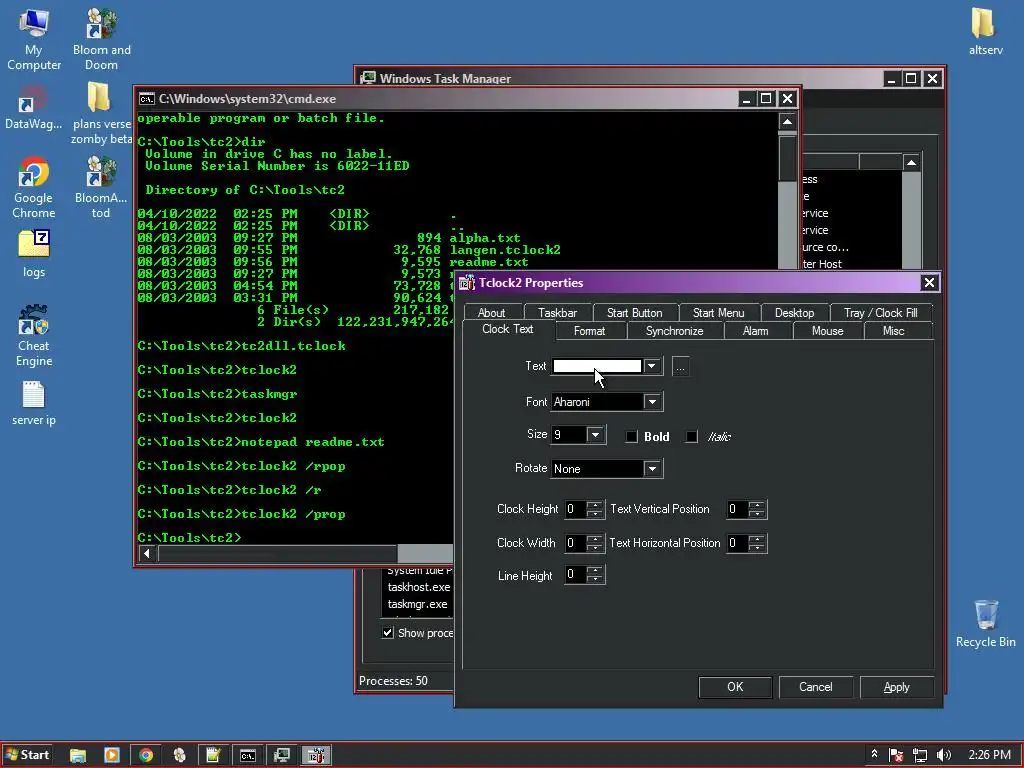The width and height of the screenshot is (1024, 768).
Task: Click the flower icon in taskbar
Action: pos(180,756)
